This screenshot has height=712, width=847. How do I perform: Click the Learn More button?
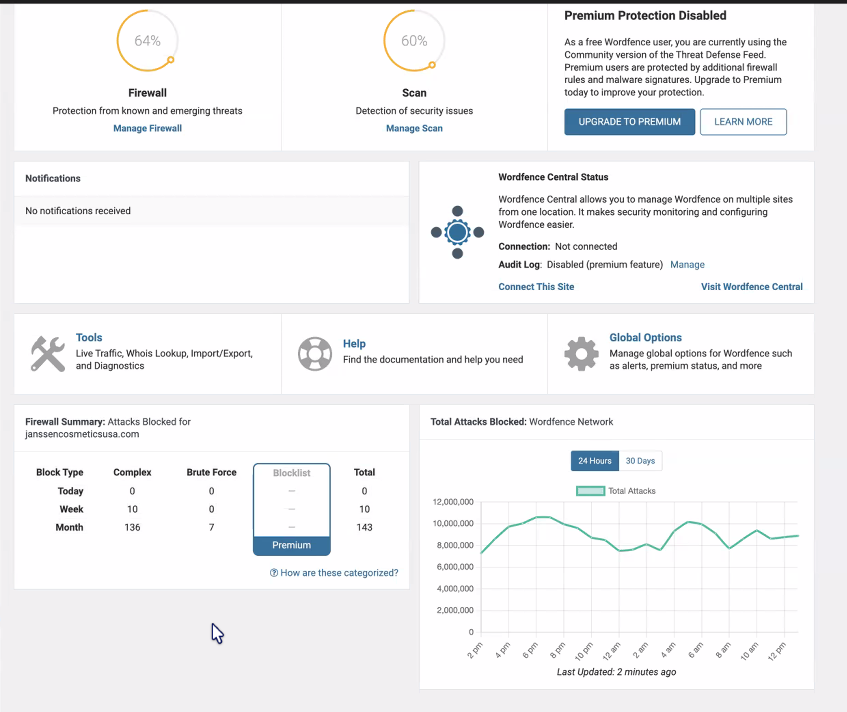pos(743,122)
